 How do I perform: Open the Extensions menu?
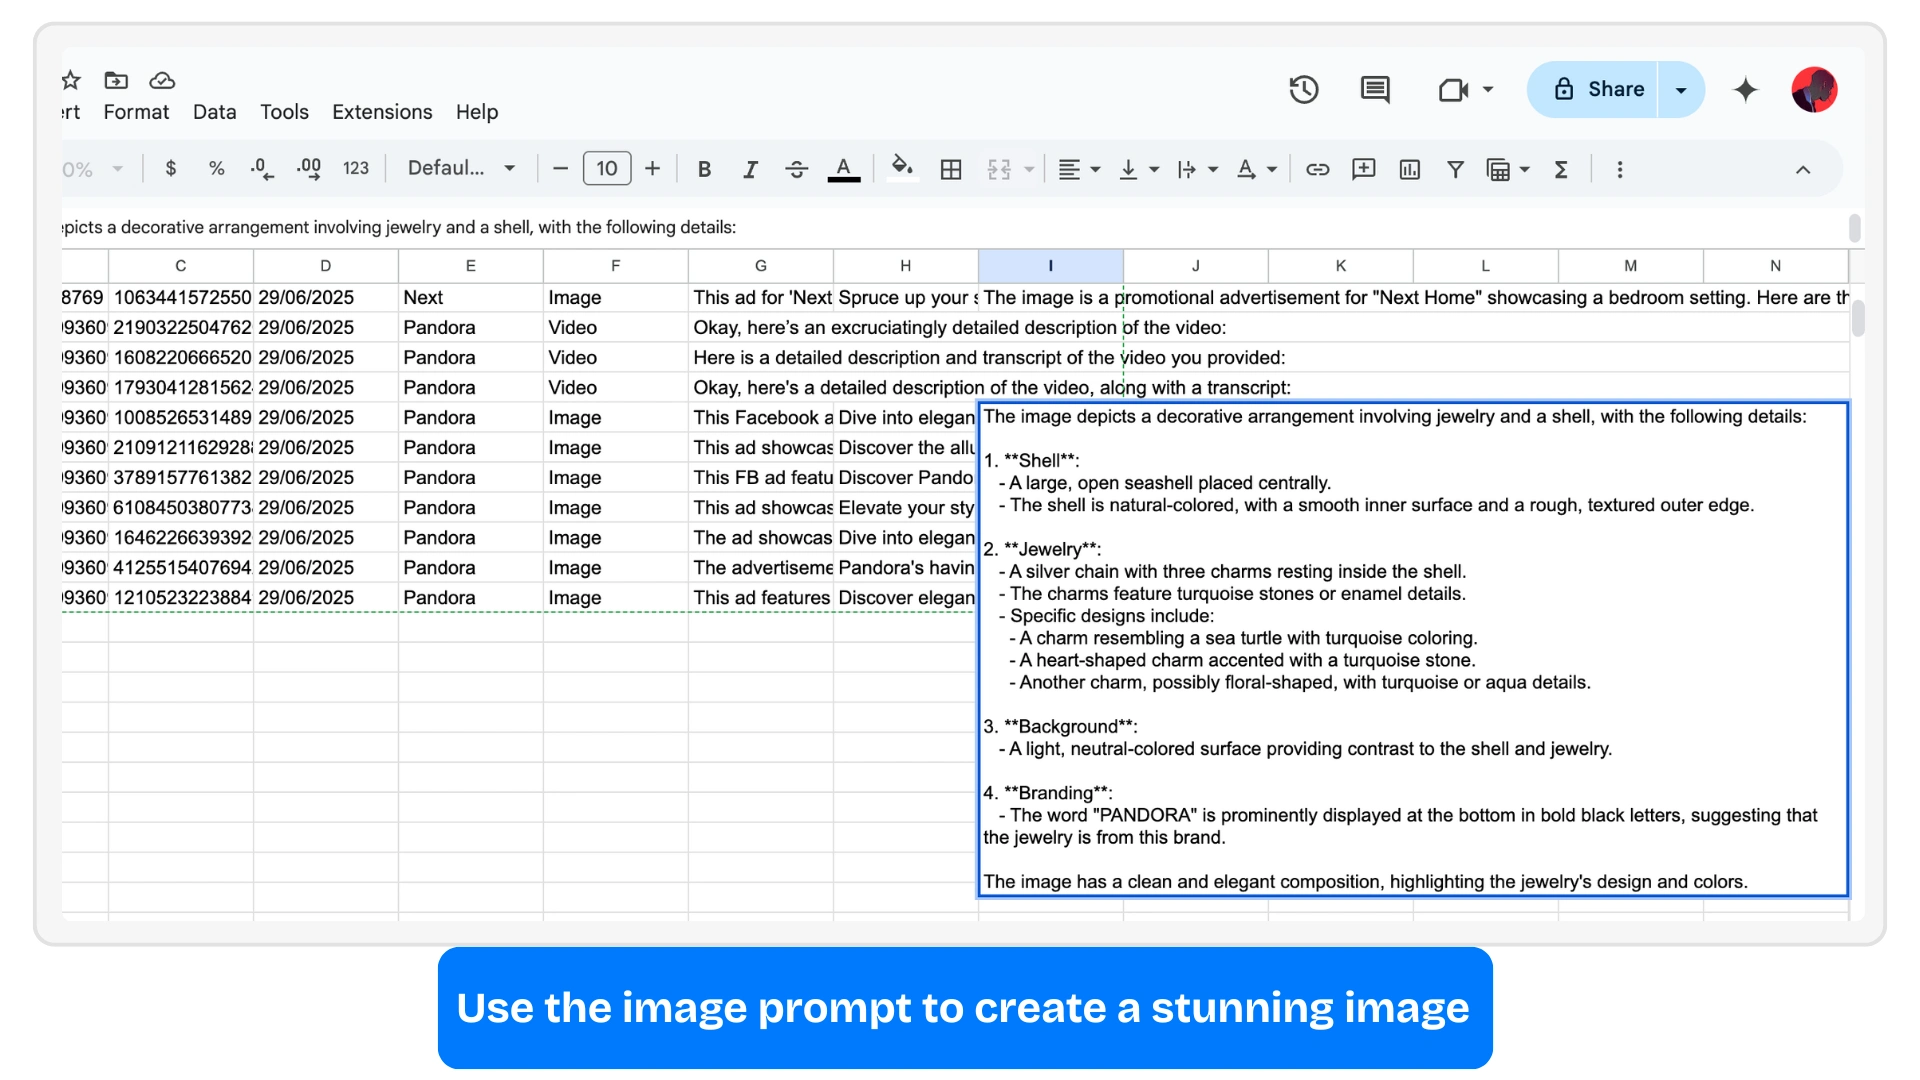coord(382,112)
